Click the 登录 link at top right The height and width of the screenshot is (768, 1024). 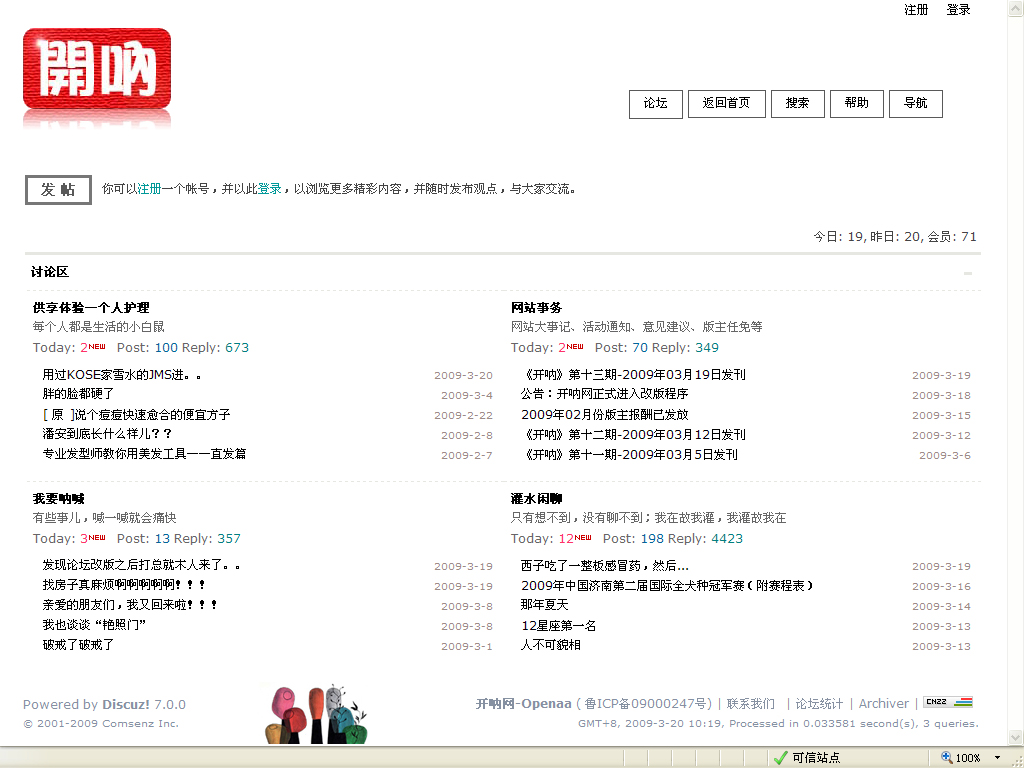coord(958,10)
